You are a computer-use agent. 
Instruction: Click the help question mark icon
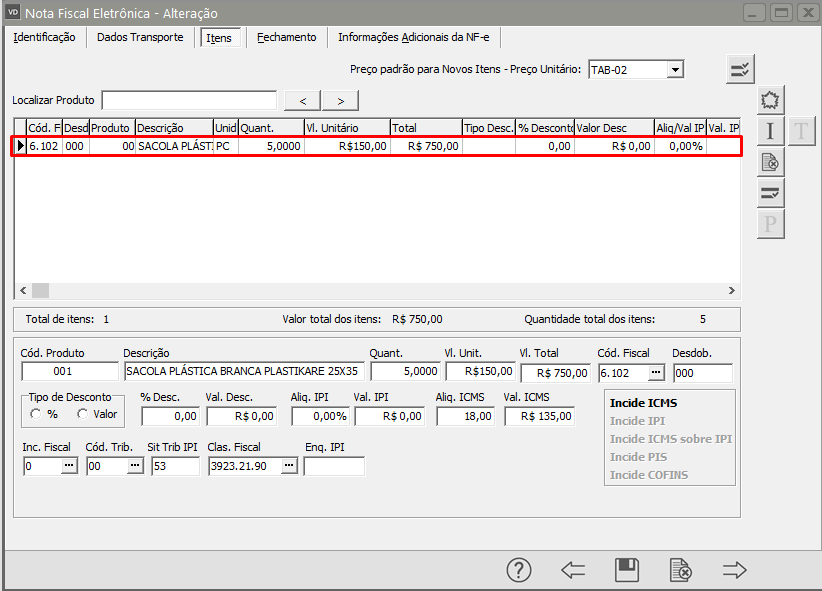click(x=518, y=570)
